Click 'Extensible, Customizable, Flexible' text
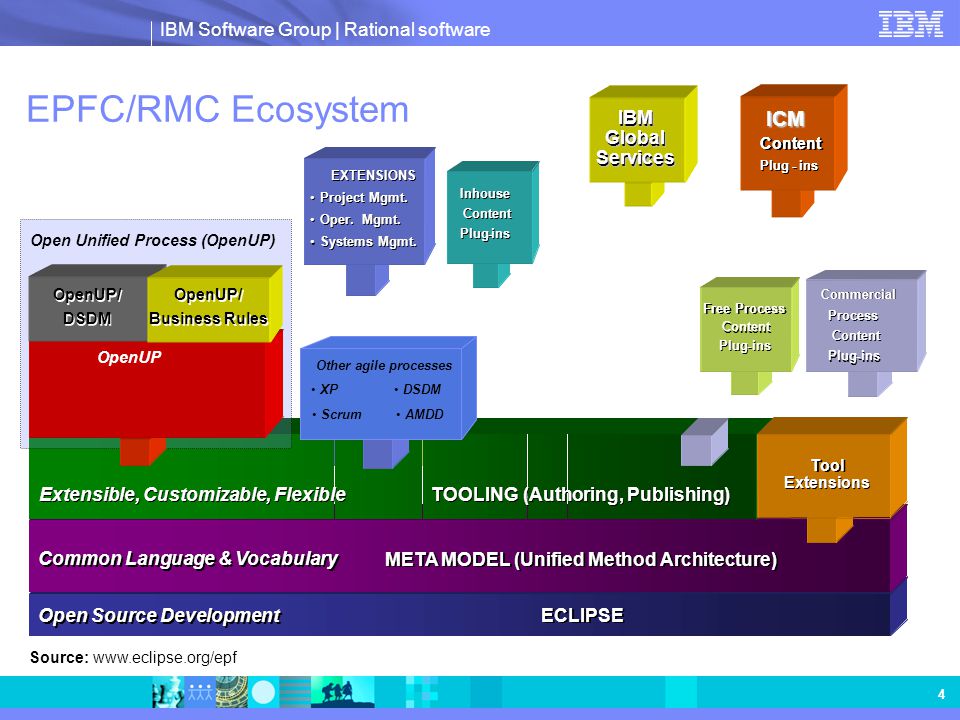960x720 pixels. [192, 494]
